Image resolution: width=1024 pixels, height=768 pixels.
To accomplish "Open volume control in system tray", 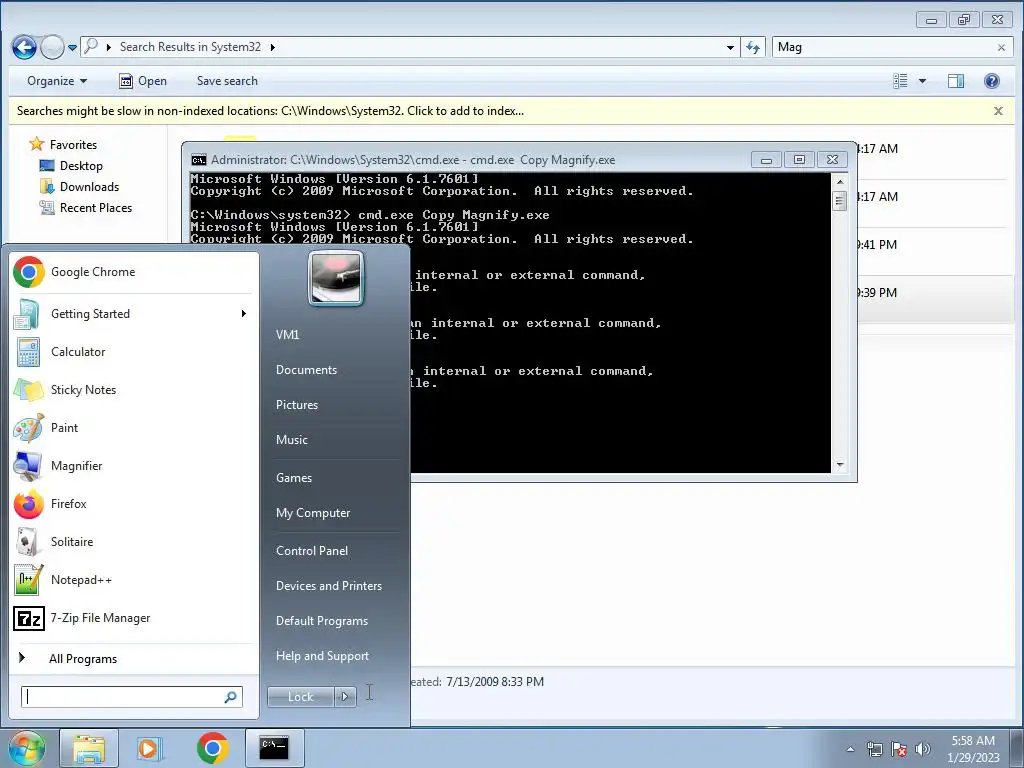I will pyautogui.click(x=922, y=749).
